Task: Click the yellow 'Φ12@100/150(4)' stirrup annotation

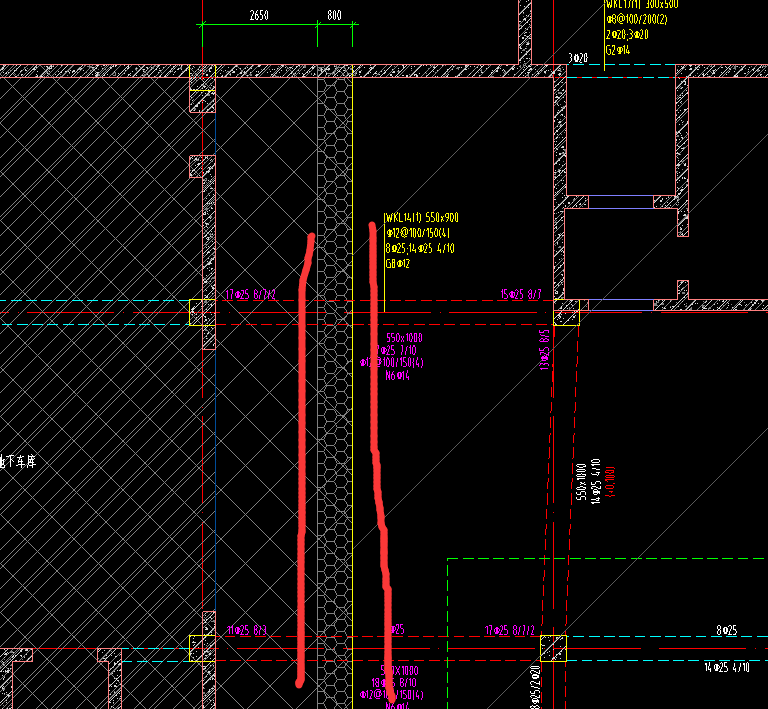Action: tap(418, 233)
